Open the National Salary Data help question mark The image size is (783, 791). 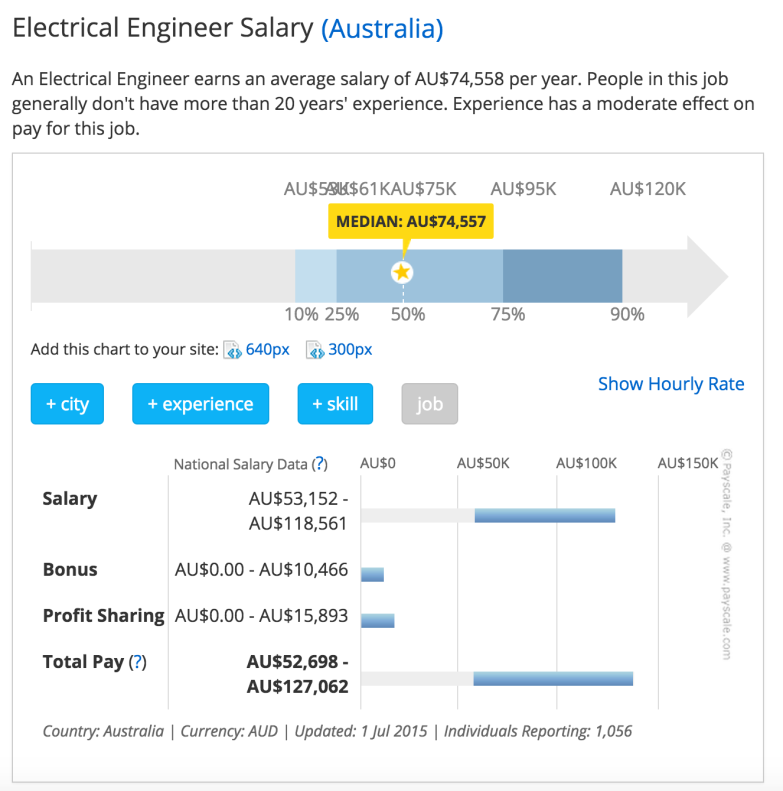coord(319,464)
